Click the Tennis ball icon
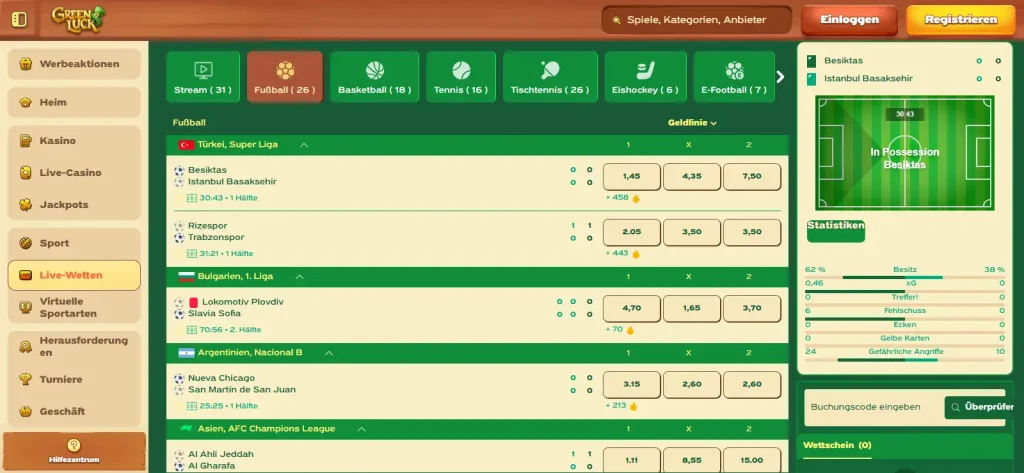This screenshot has width=1024, height=473. (461, 70)
